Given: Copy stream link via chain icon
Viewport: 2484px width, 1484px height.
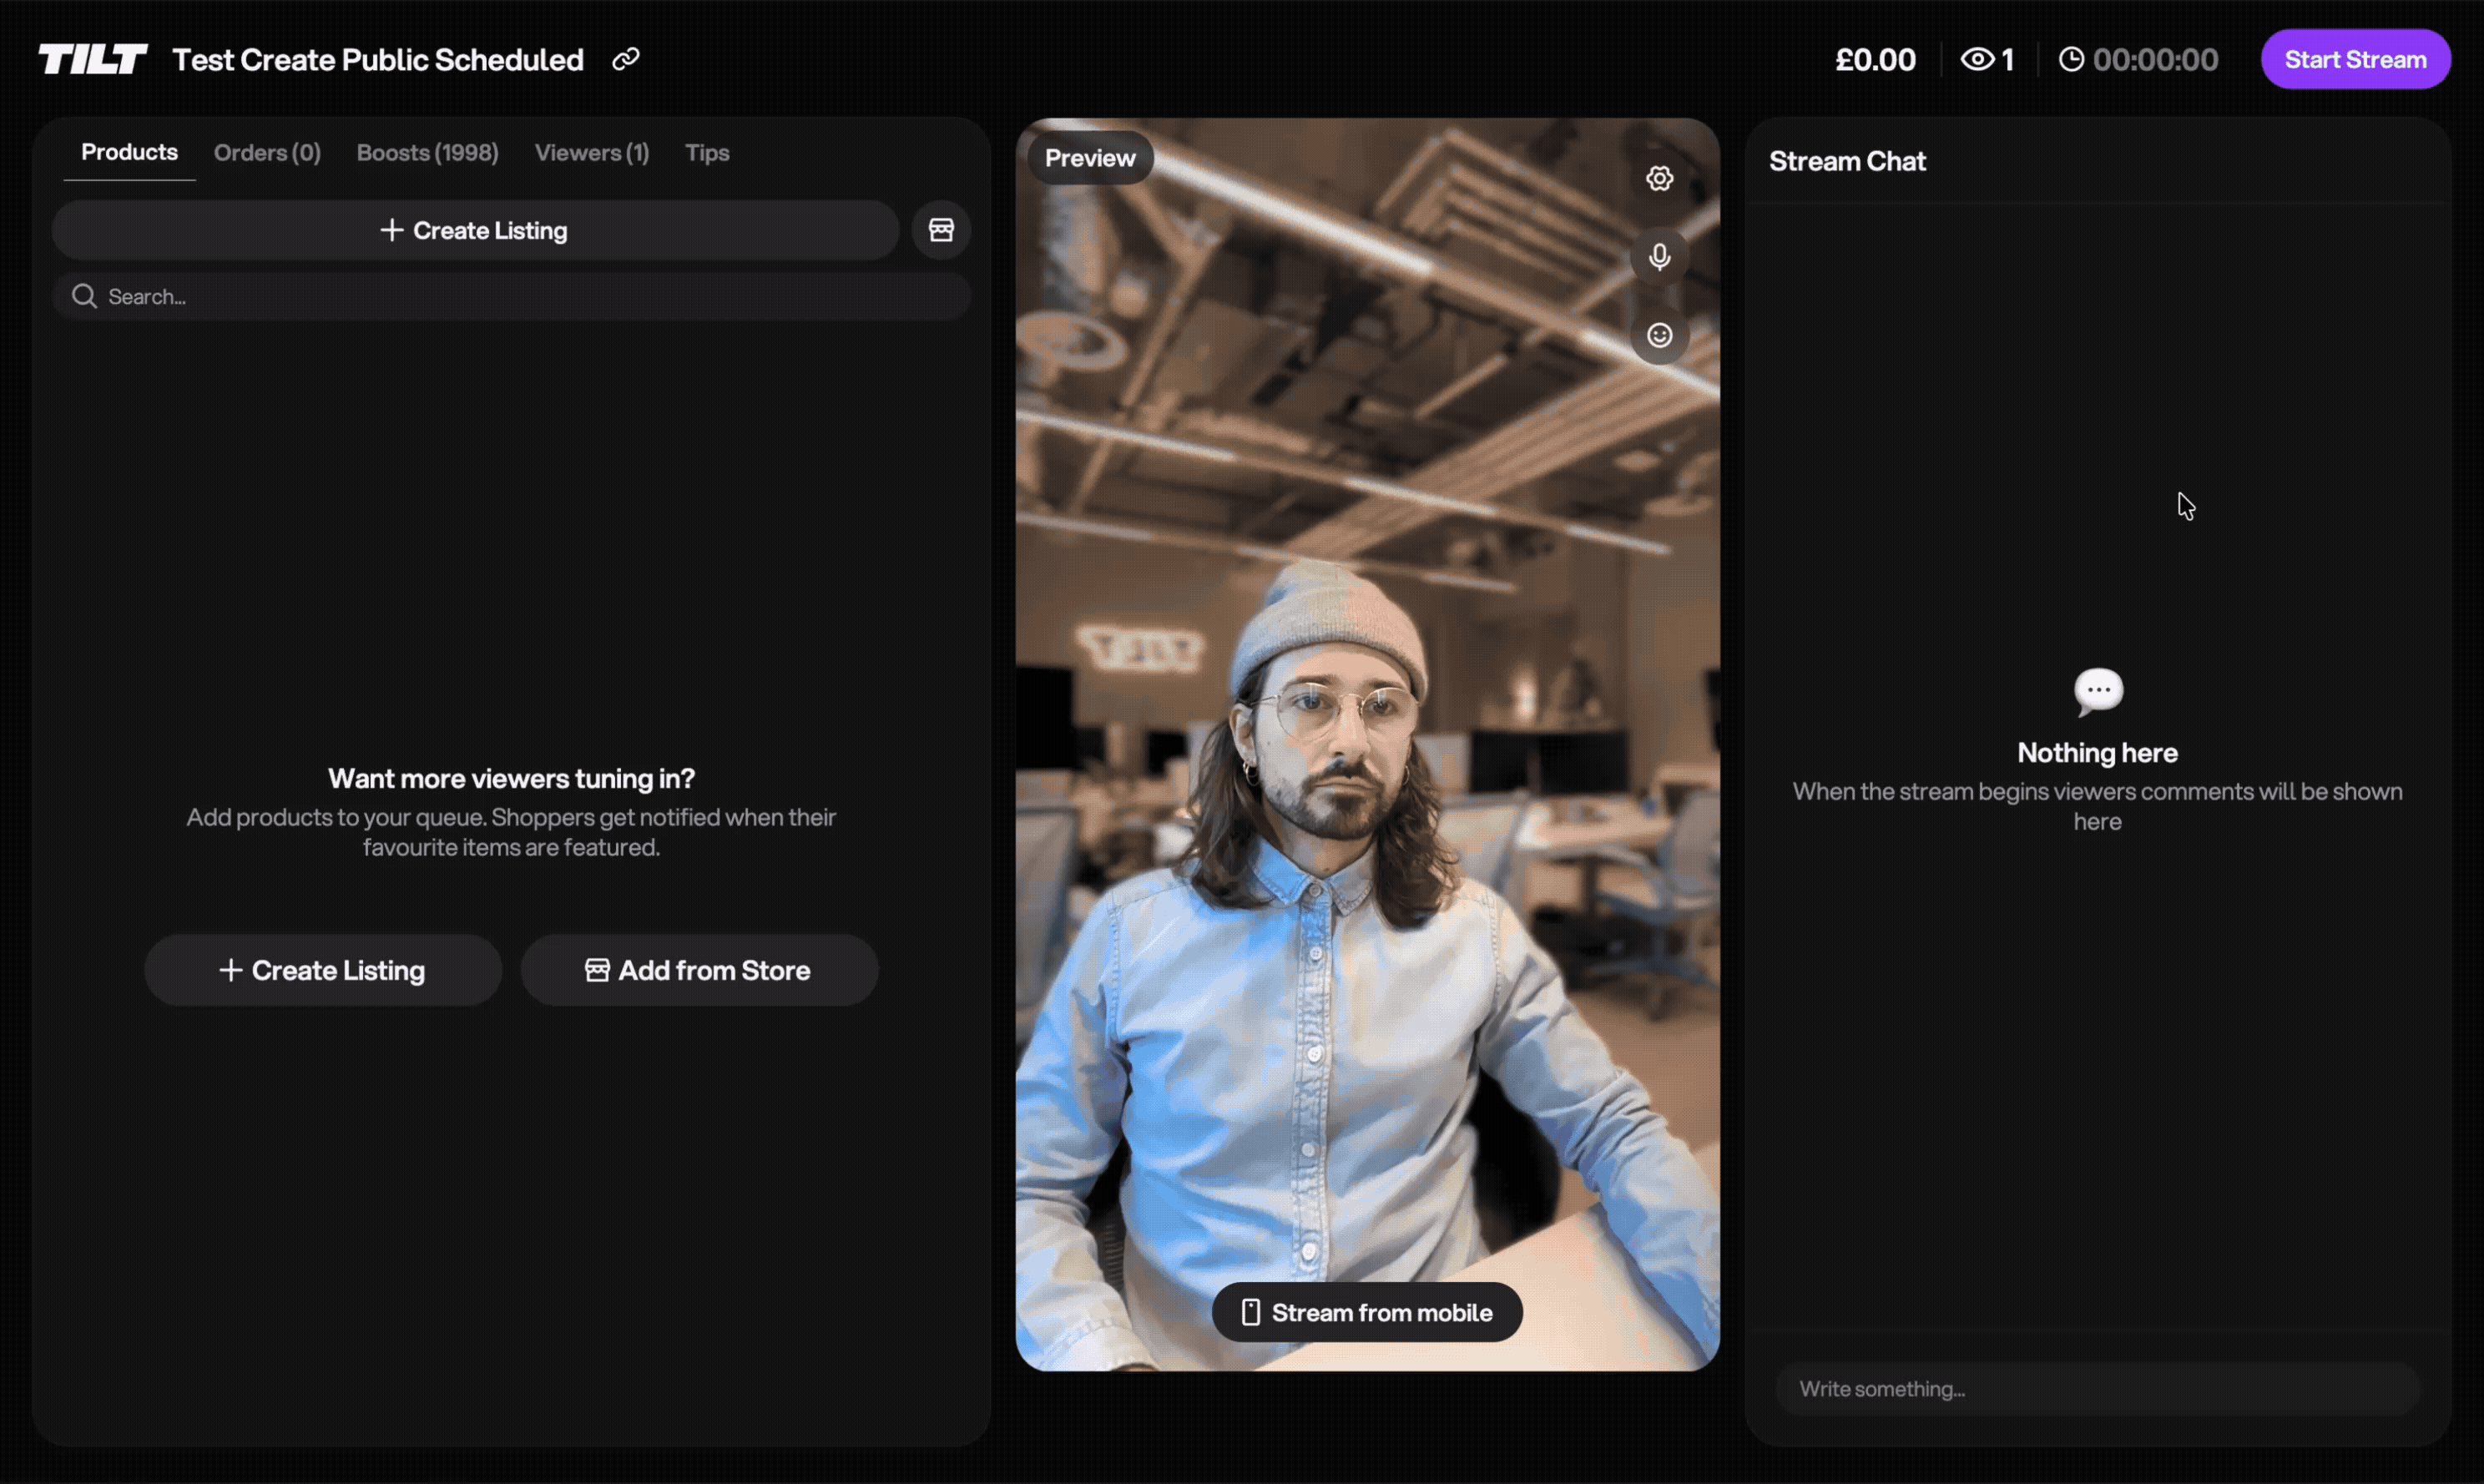Looking at the screenshot, I should point(626,59).
